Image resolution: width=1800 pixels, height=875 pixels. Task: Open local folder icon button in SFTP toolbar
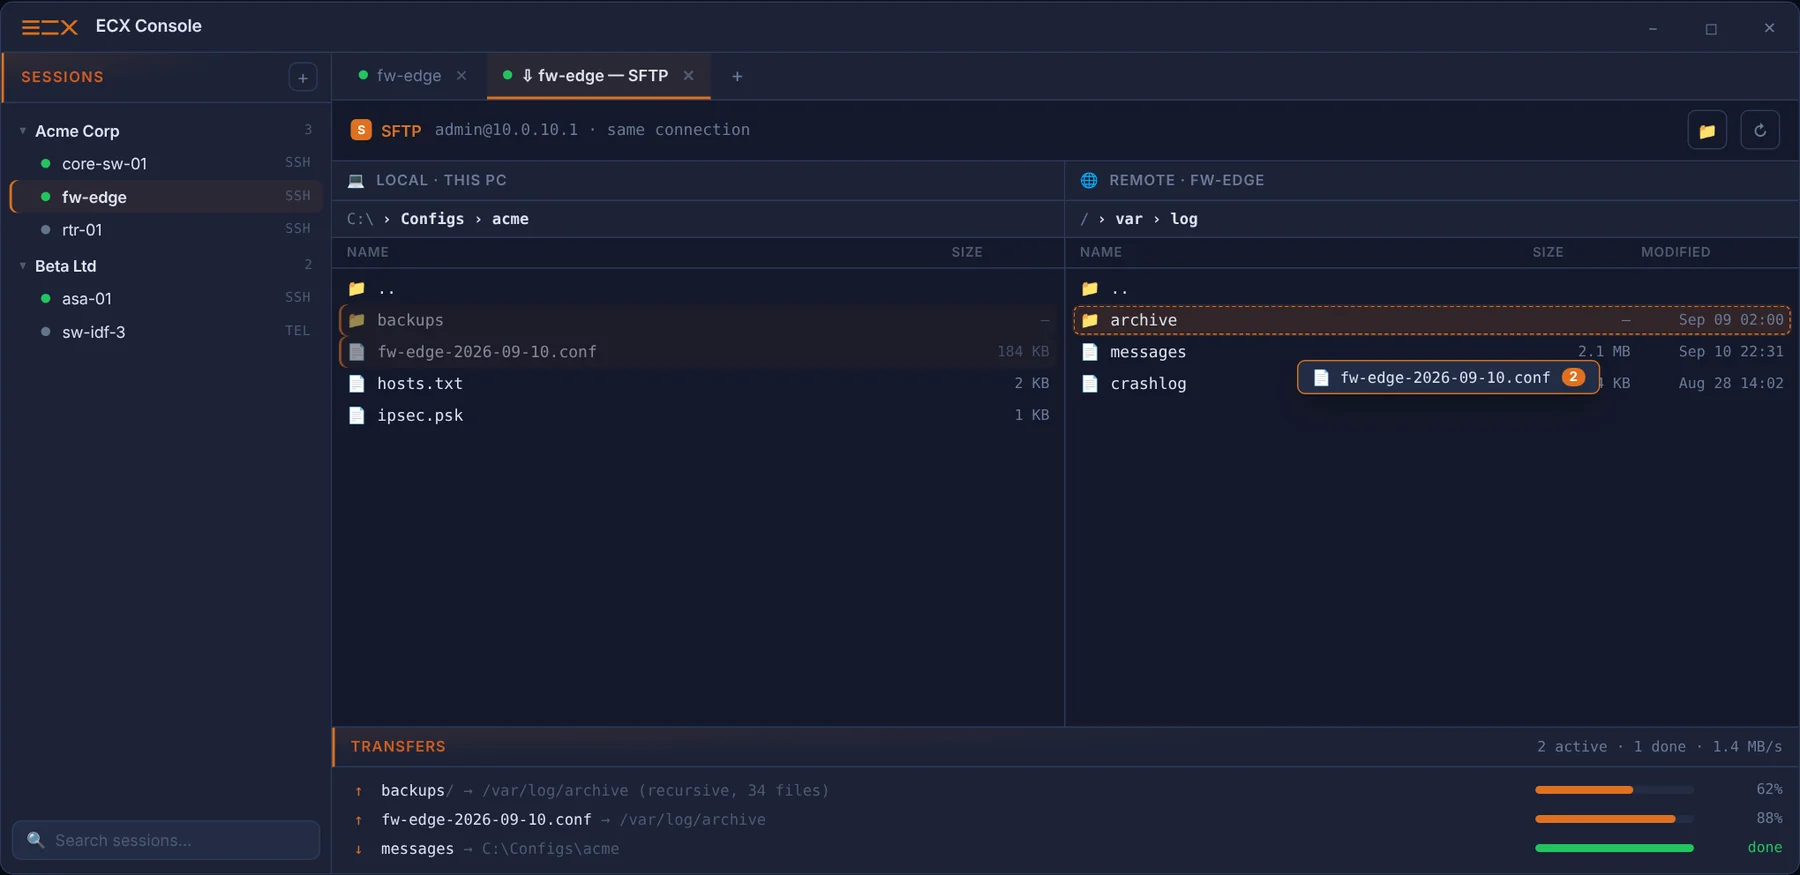coord(1707,130)
